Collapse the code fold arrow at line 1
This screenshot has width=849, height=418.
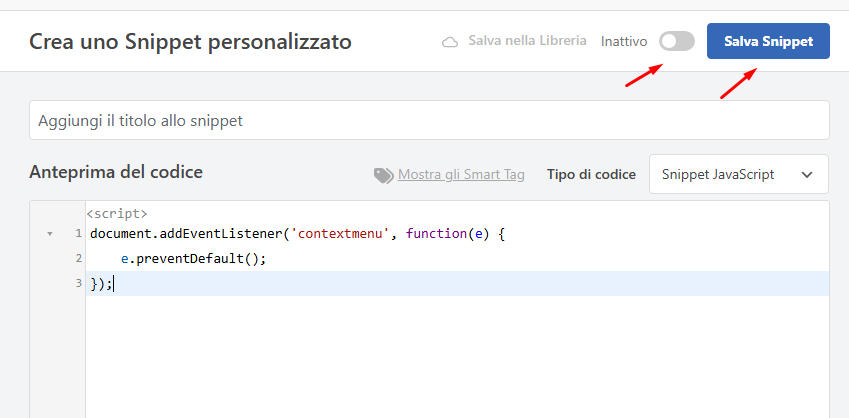coord(50,234)
